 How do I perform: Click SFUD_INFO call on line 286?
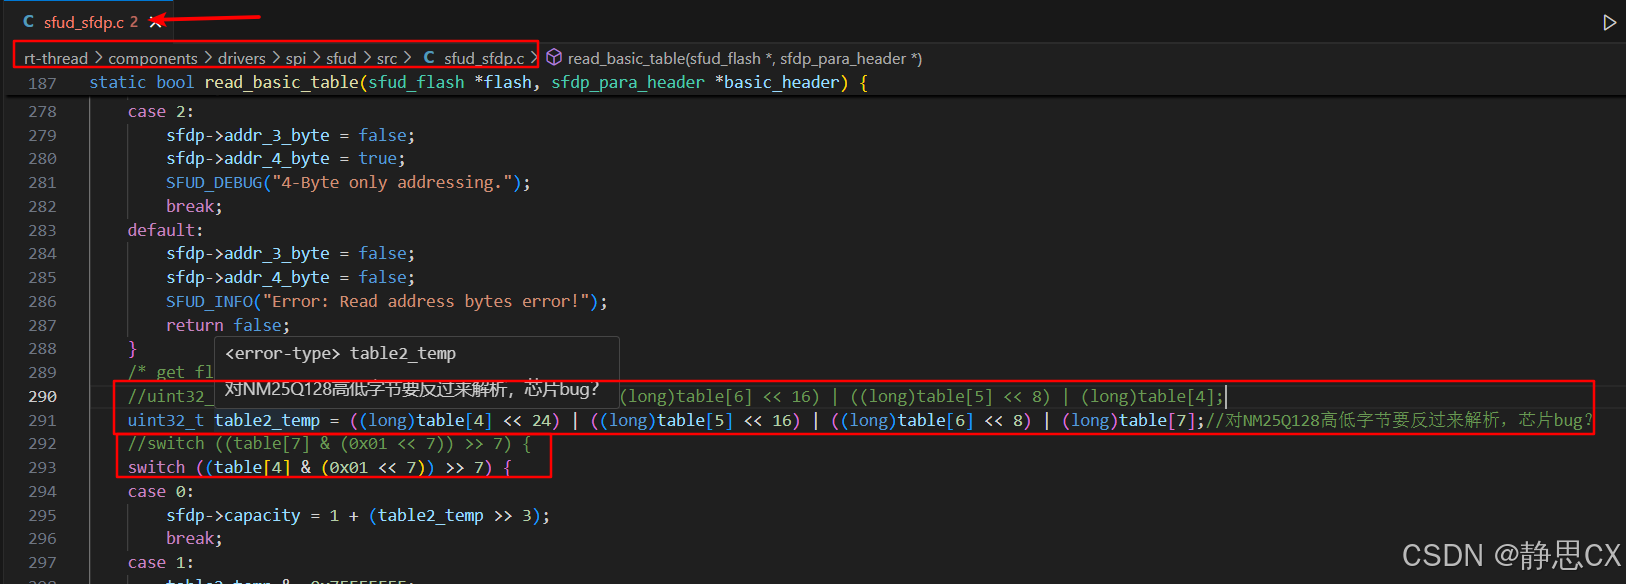tap(387, 302)
